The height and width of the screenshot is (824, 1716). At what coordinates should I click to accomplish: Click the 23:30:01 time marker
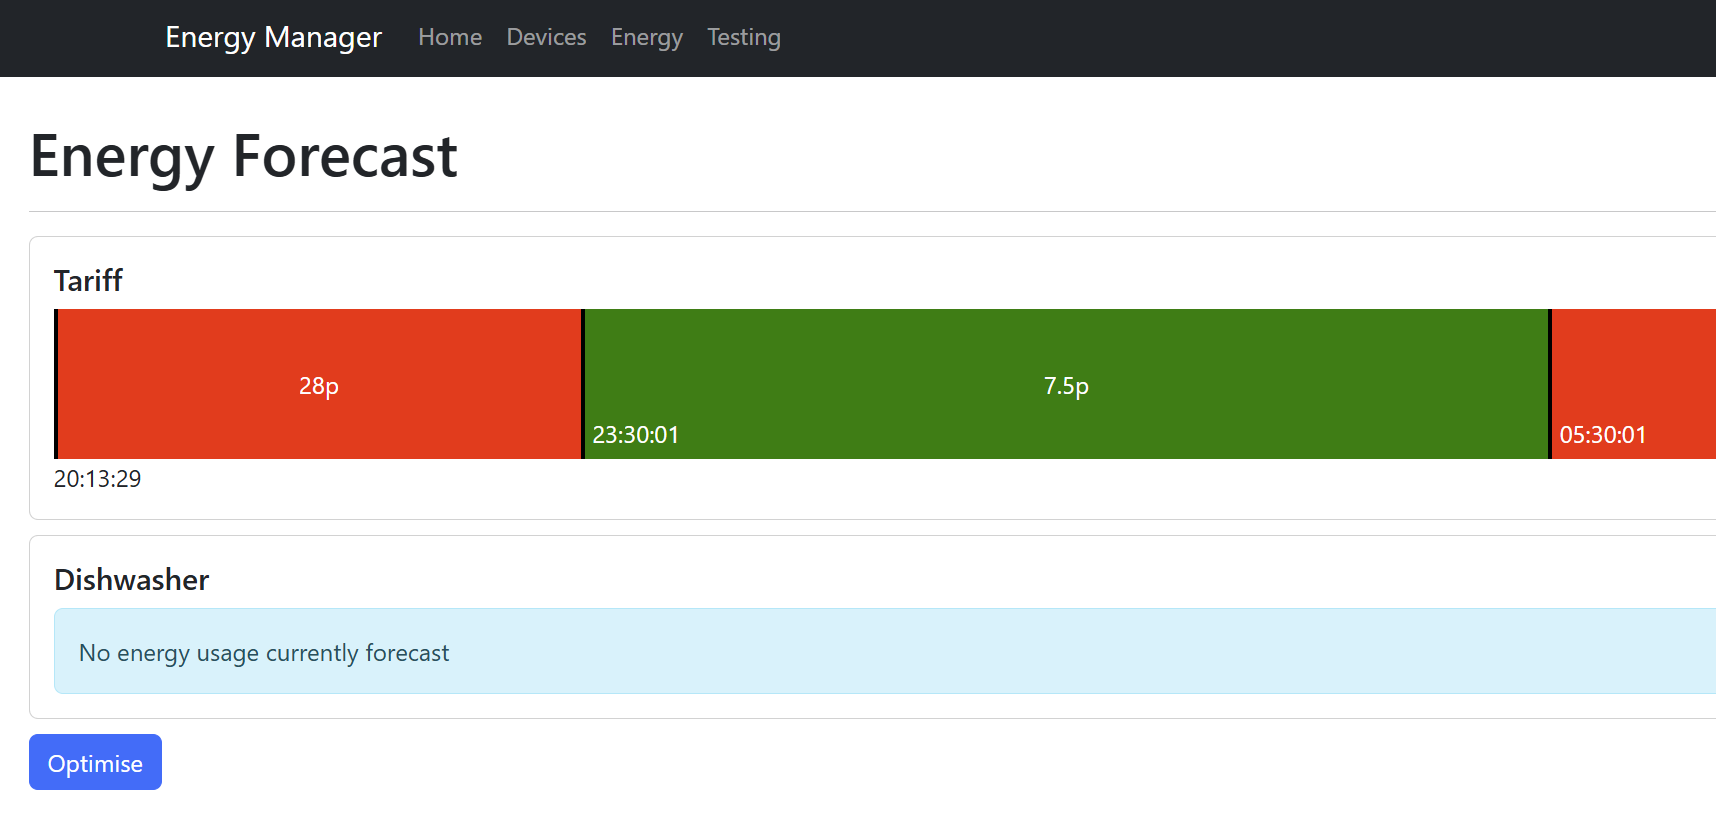click(636, 435)
